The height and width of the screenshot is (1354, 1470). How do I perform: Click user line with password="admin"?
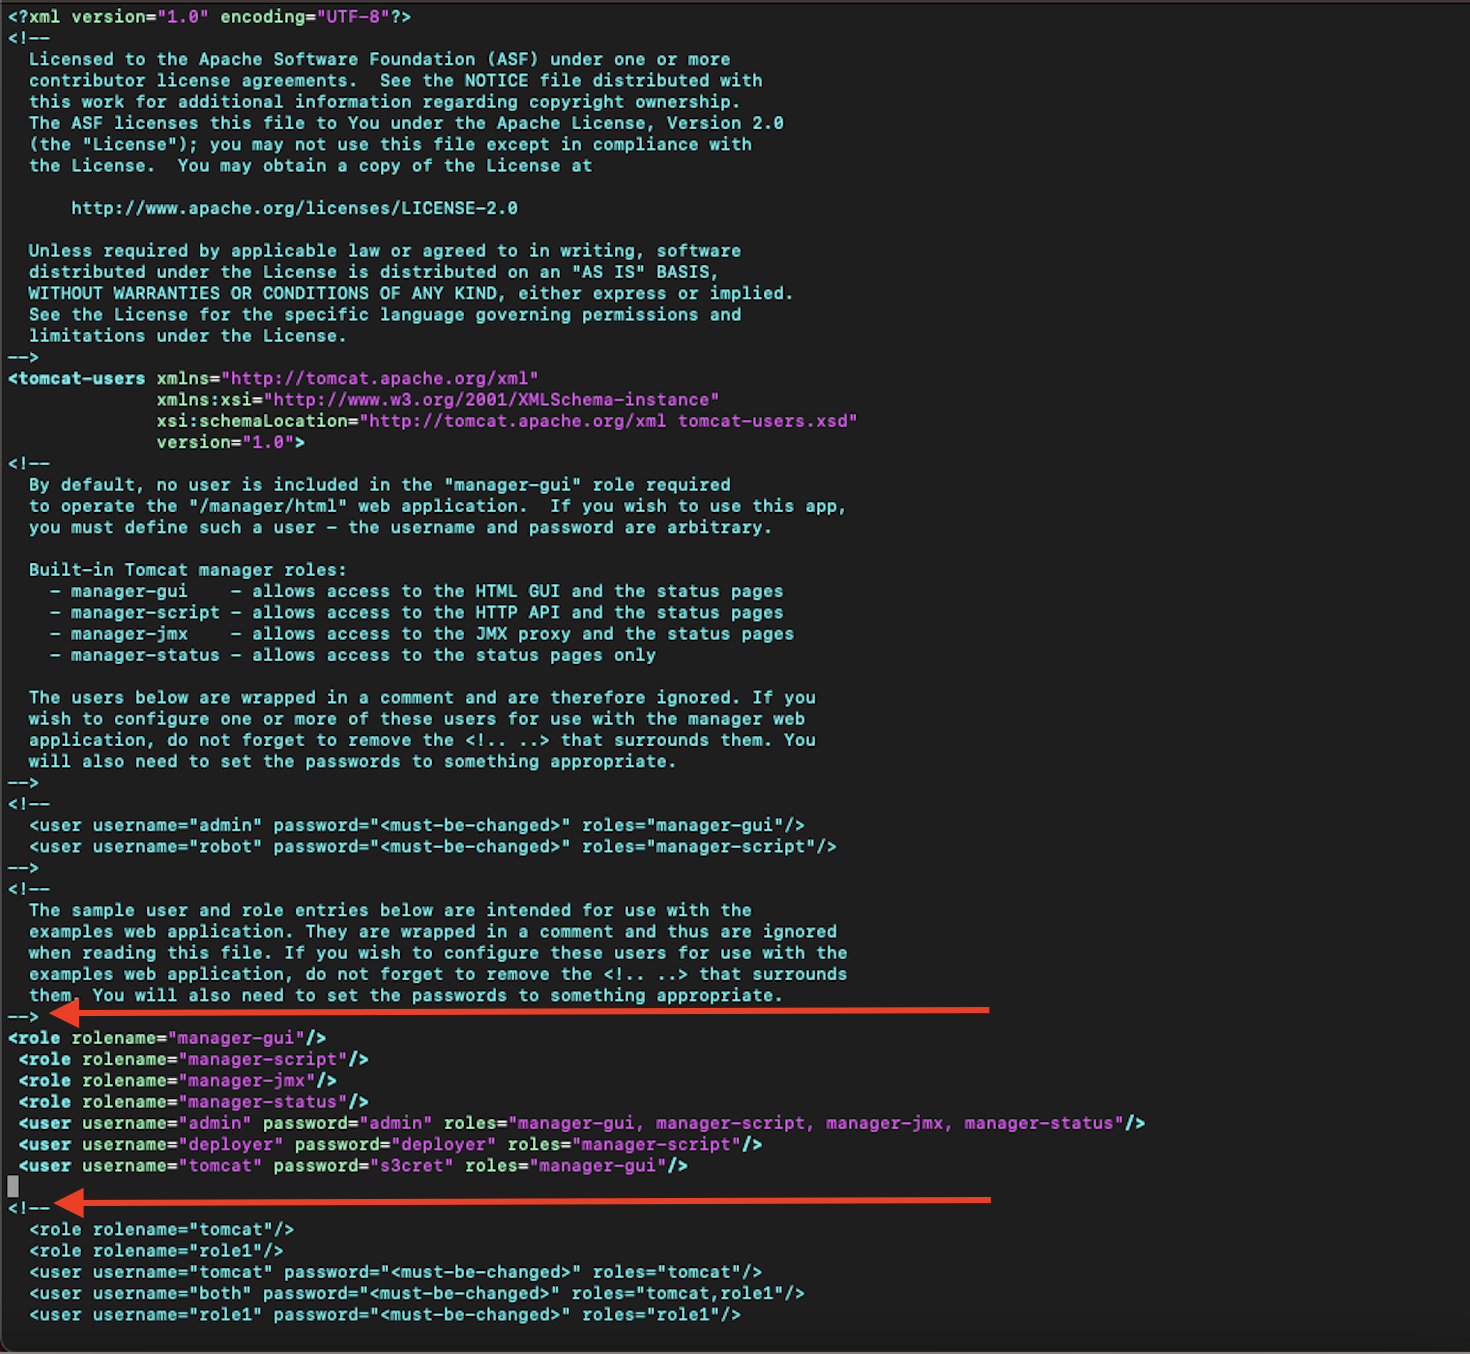(582, 1123)
